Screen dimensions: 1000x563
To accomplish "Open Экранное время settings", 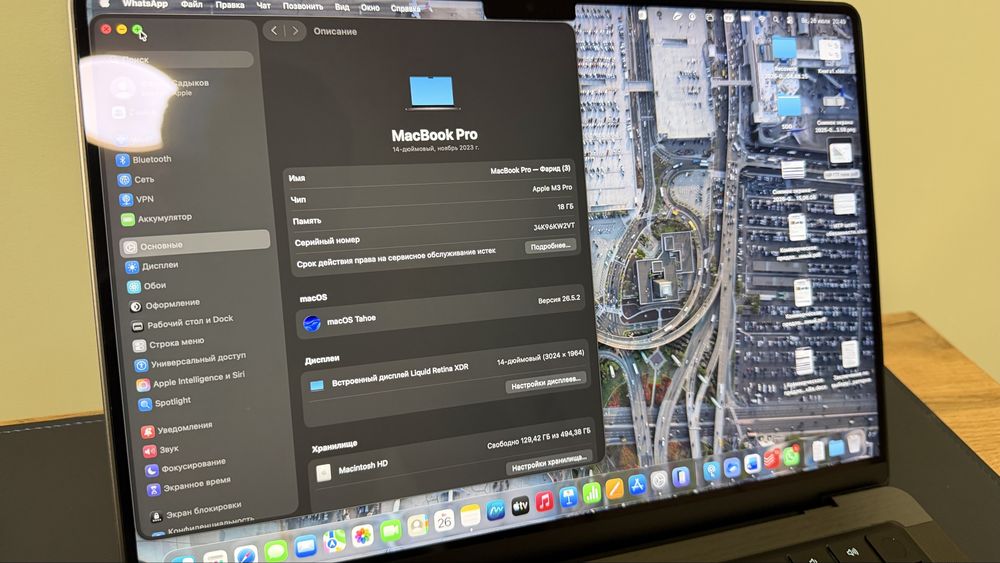I will pos(189,485).
